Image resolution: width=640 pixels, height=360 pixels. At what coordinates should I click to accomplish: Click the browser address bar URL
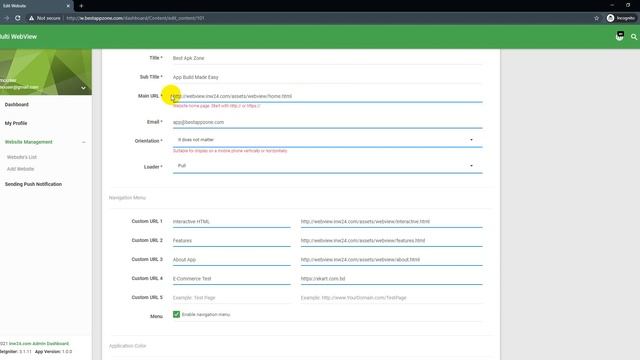tap(135, 18)
